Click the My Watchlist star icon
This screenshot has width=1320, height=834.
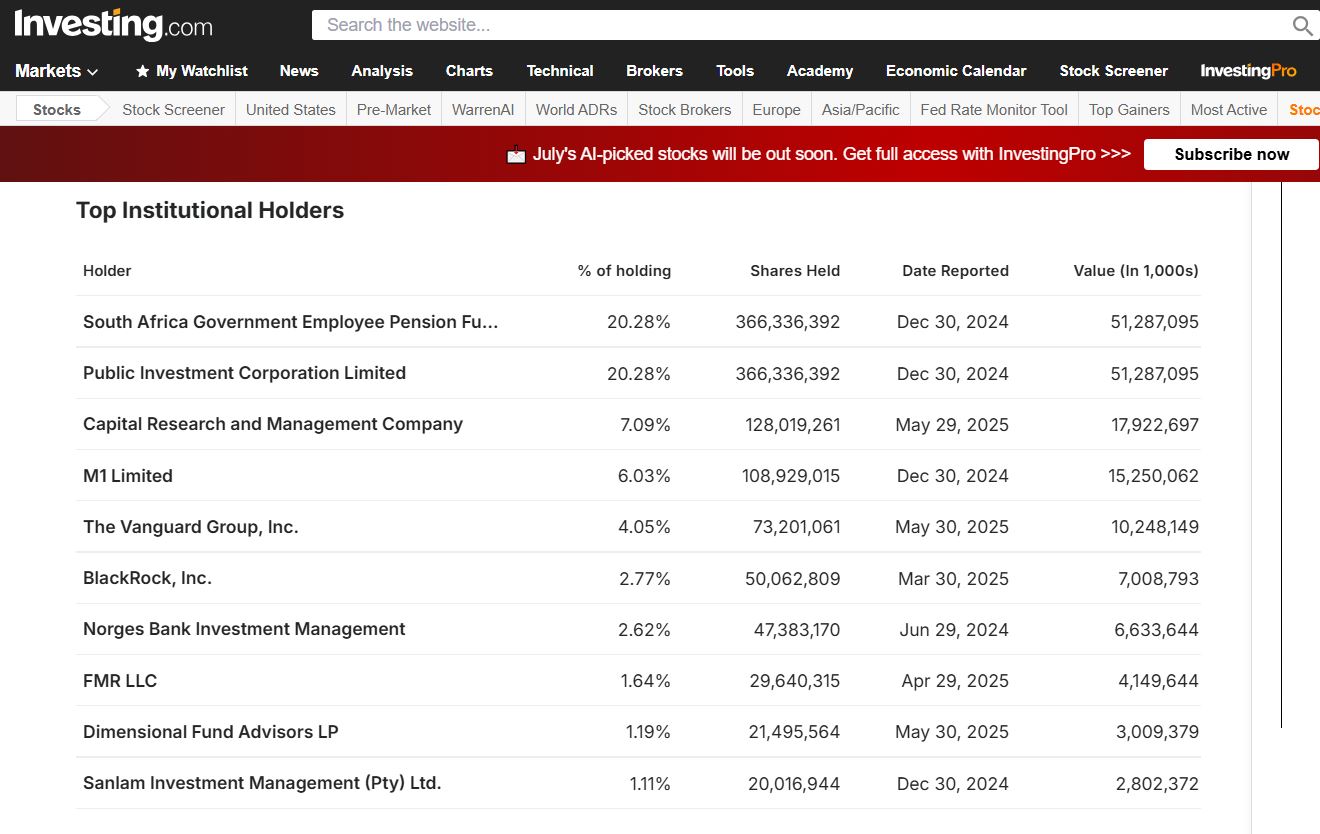pyautogui.click(x=142, y=71)
